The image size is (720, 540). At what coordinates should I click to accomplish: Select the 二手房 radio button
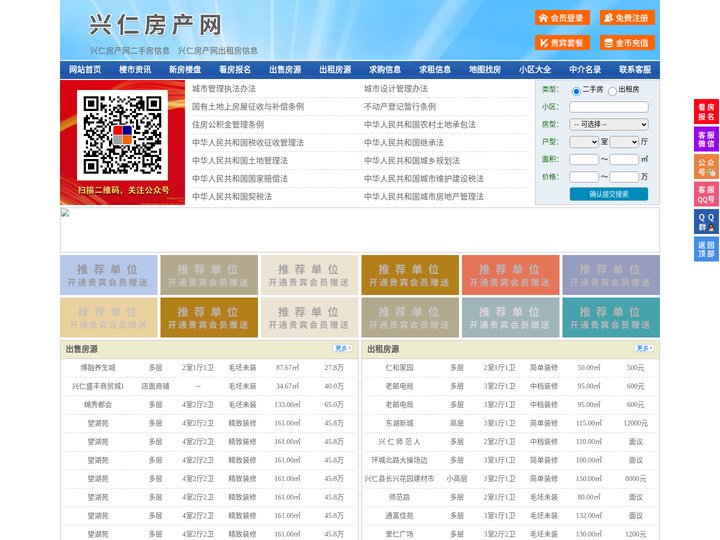click(x=576, y=91)
